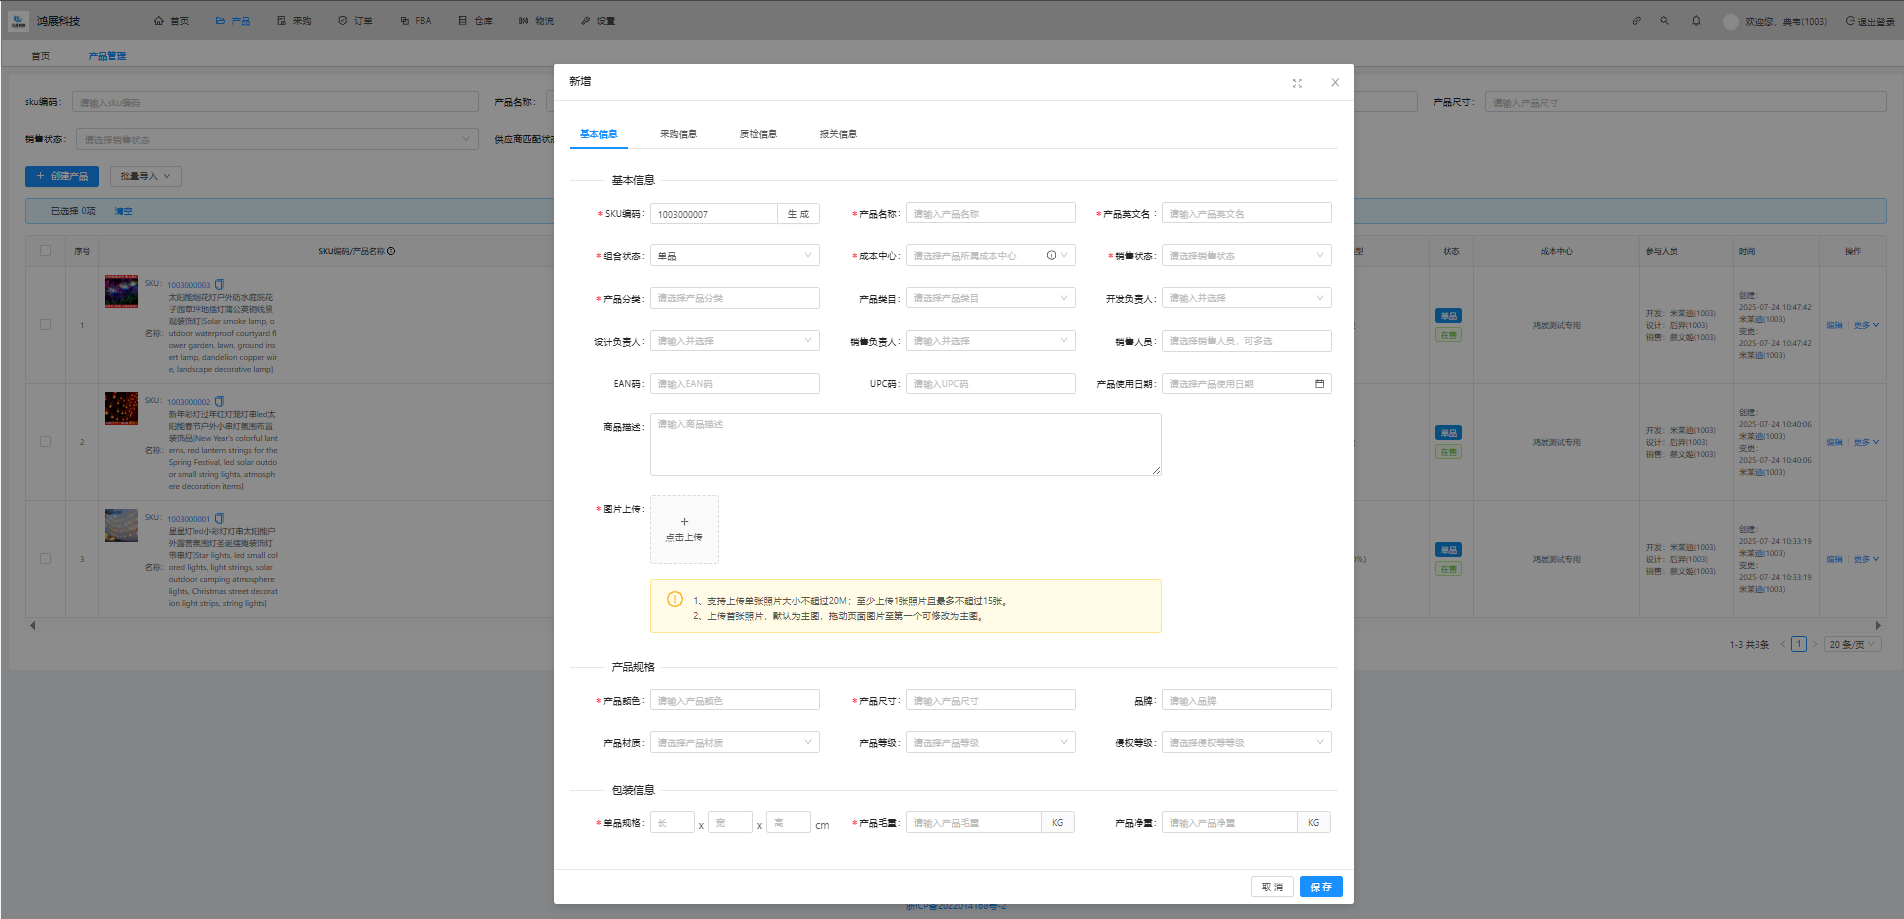Check the checkbox for row 3
Image resolution: width=1904 pixels, height=919 pixels.
coord(45,559)
